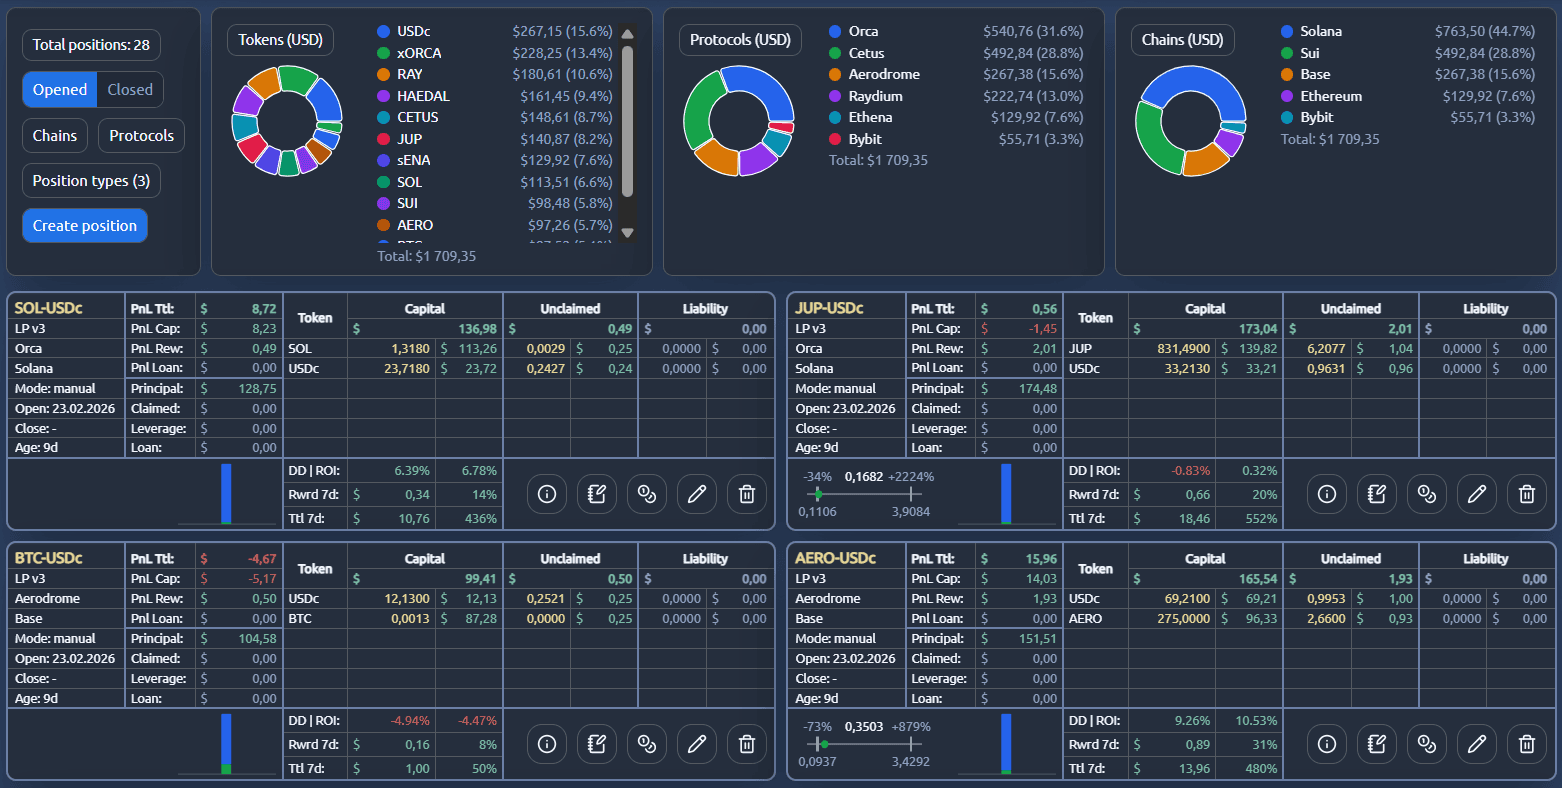Open info for the BTC-USDc position

pyautogui.click(x=547, y=744)
